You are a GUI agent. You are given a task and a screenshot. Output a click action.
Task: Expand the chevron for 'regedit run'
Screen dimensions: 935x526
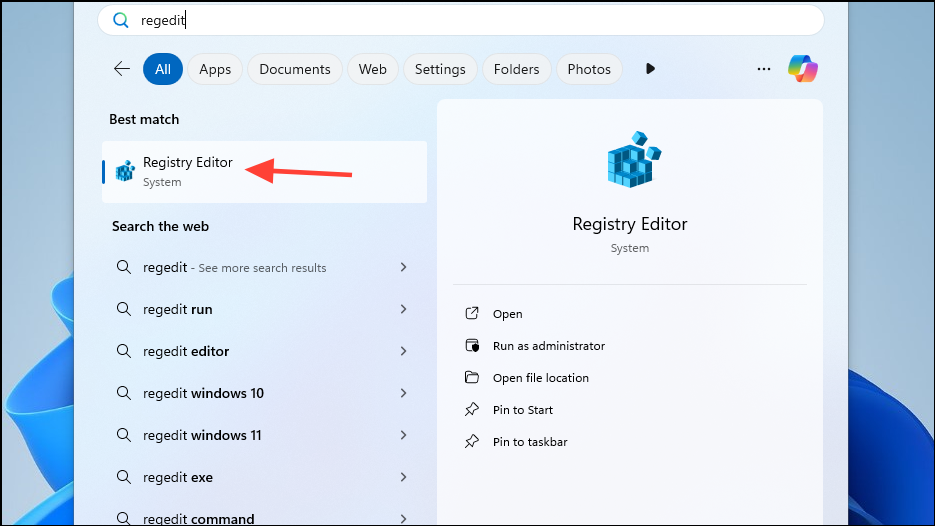point(404,309)
